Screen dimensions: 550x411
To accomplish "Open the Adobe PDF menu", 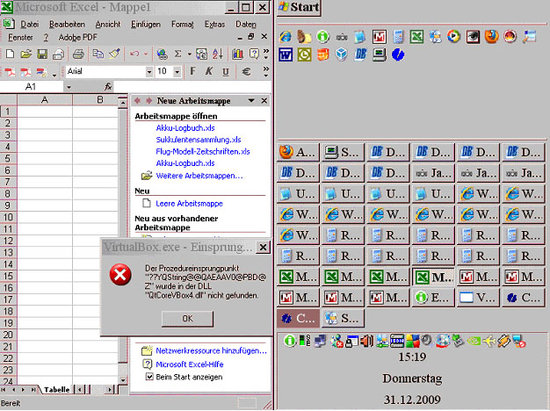I will point(78,38).
